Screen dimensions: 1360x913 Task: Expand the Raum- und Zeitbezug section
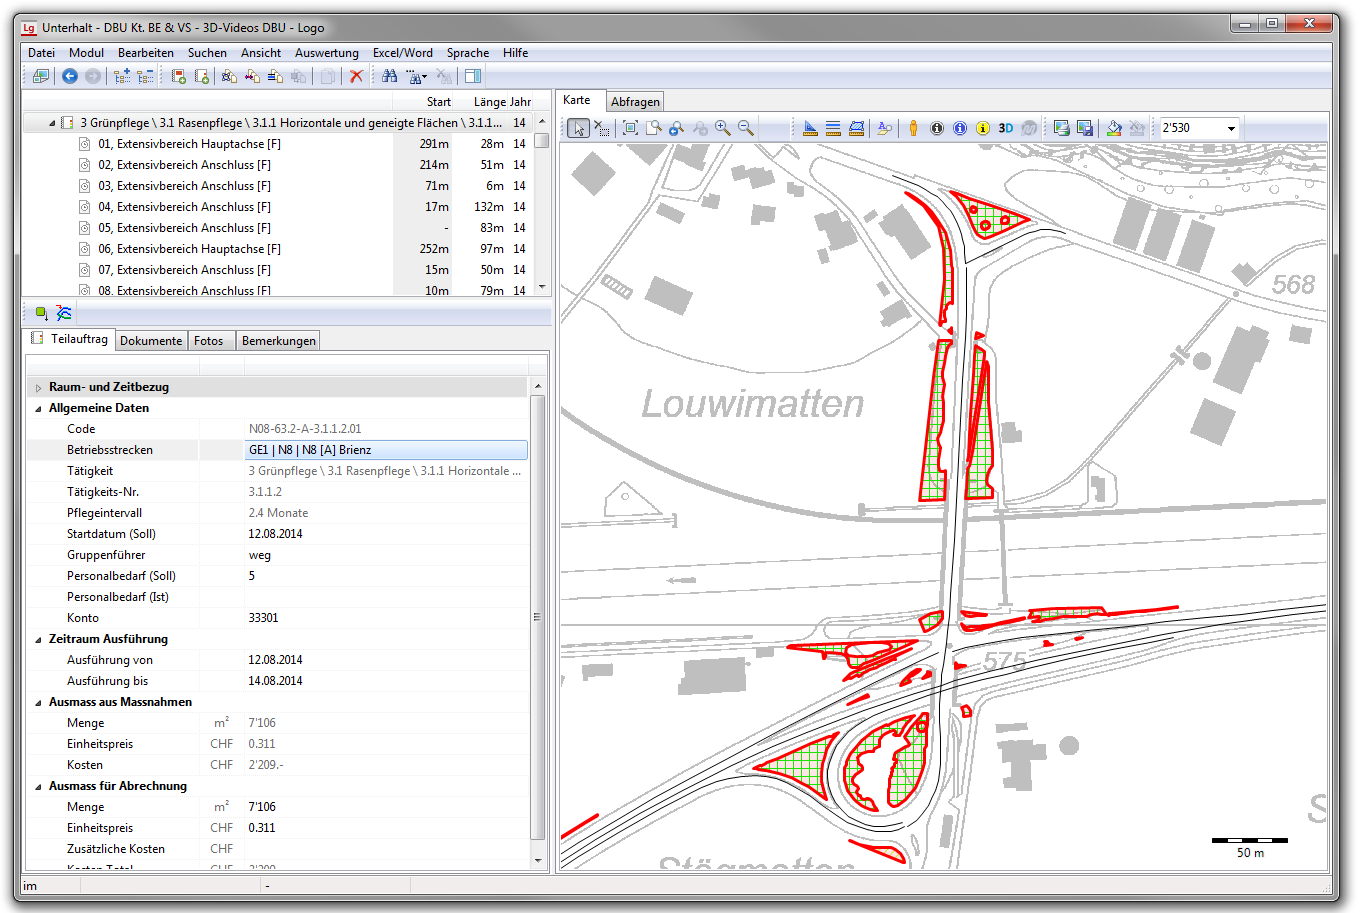(x=39, y=388)
